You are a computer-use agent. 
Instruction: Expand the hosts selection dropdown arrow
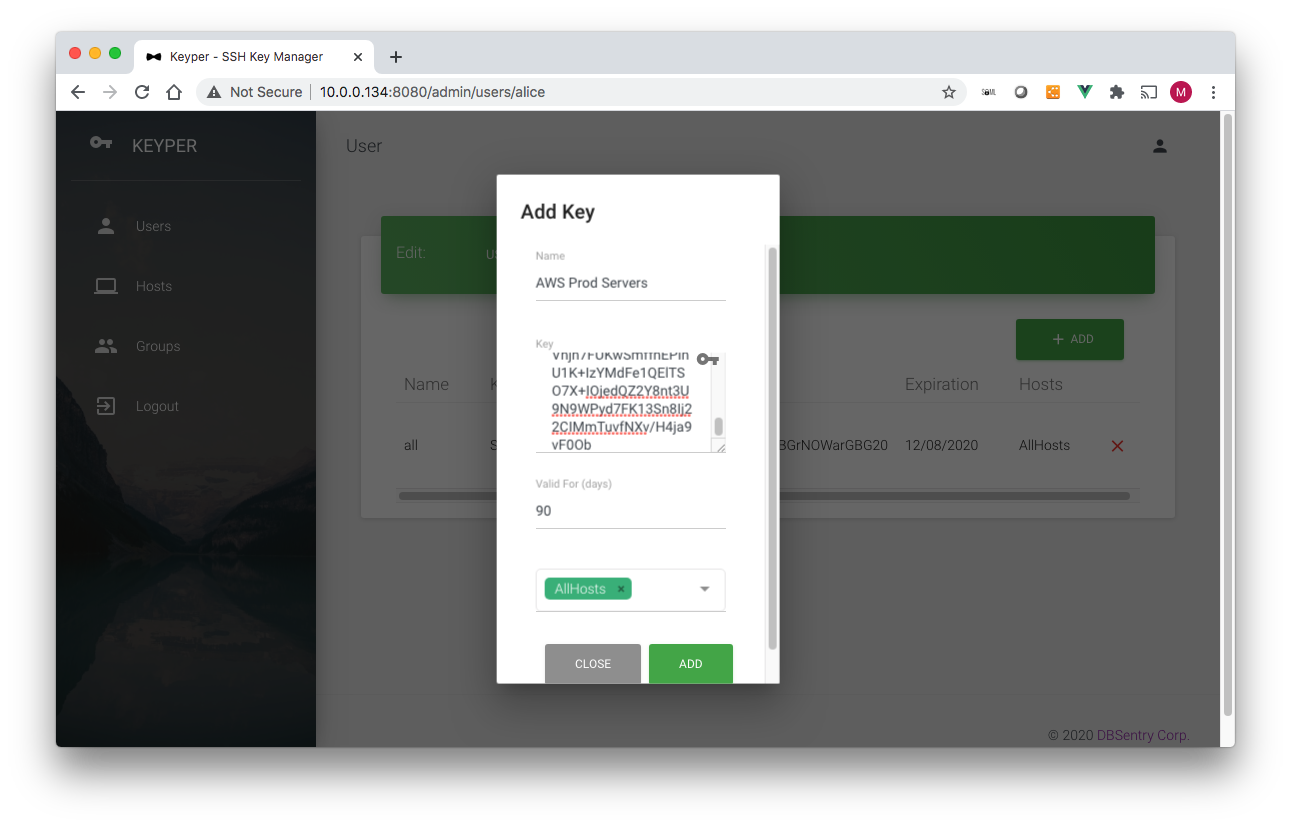click(705, 589)
